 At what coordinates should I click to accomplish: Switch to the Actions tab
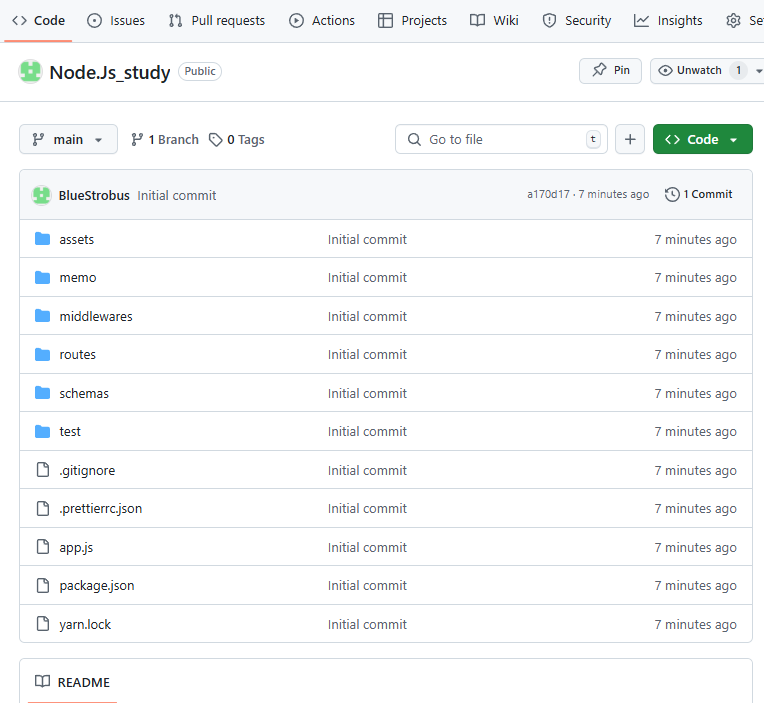tap(322, 20)
